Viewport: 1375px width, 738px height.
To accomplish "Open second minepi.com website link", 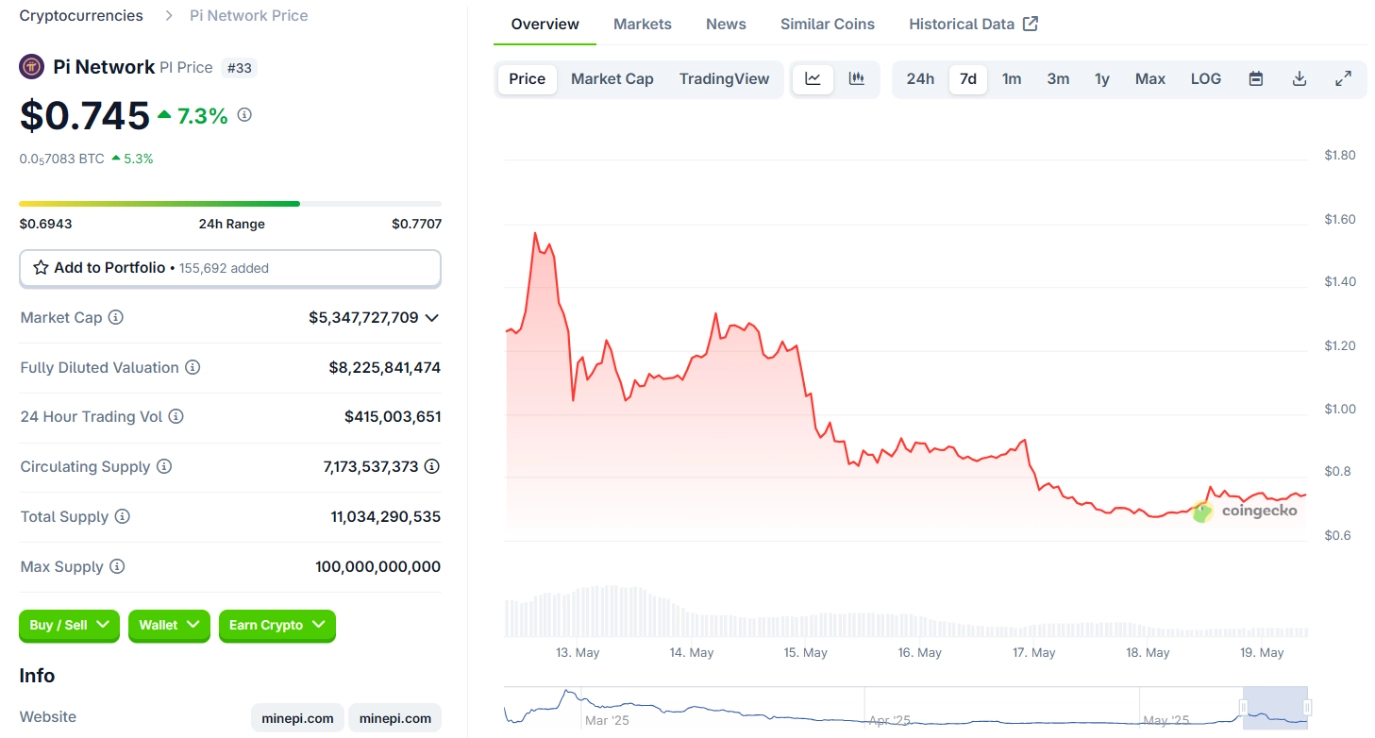I will click(395, 718).
